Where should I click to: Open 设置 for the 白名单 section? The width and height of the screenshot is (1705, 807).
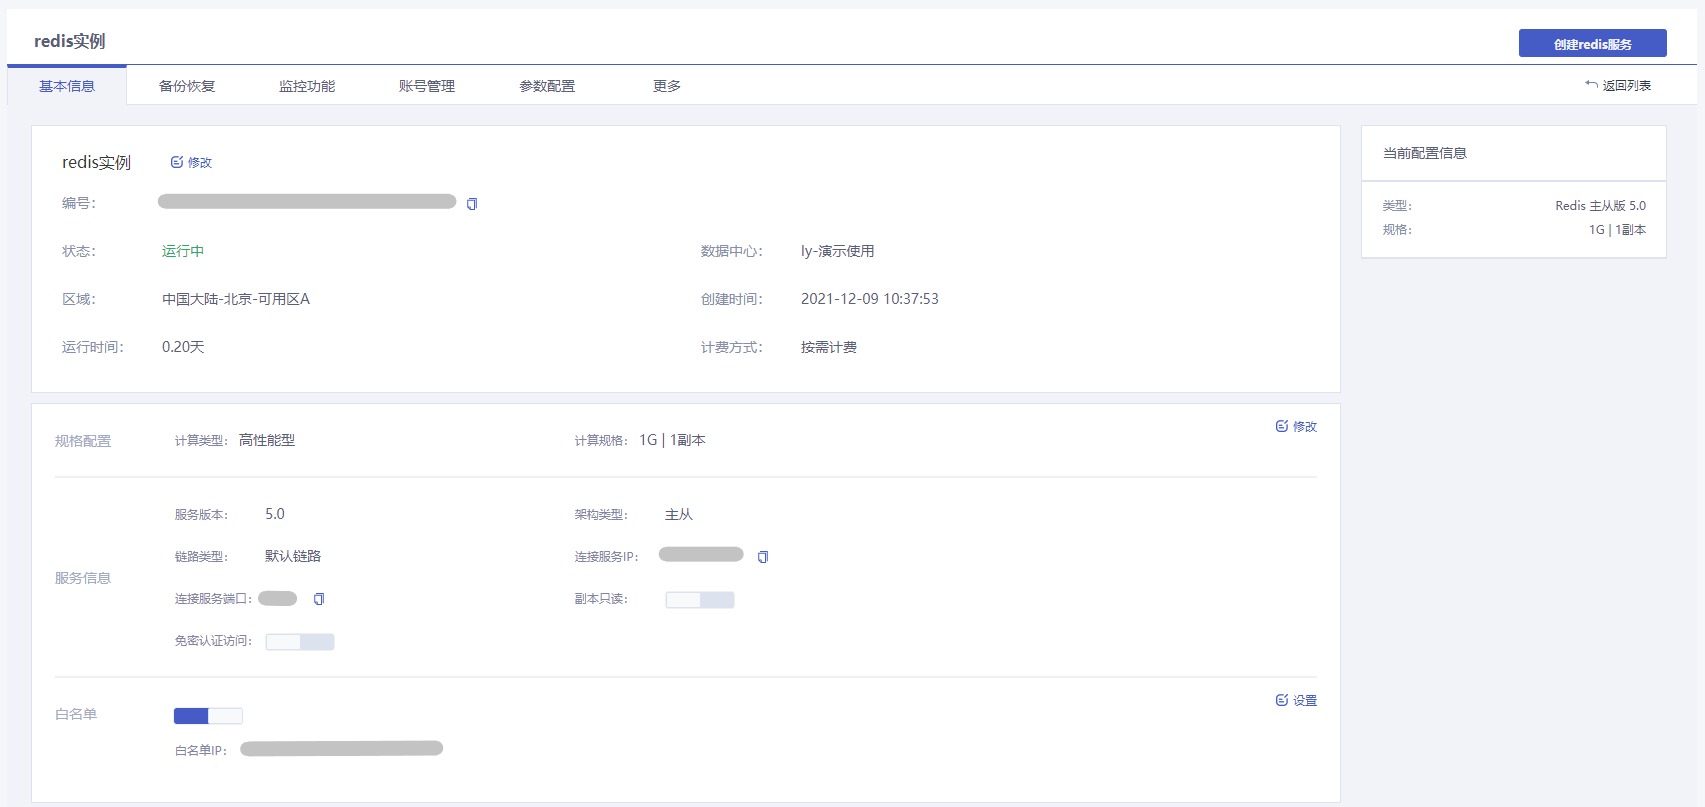pos(1296,700)
